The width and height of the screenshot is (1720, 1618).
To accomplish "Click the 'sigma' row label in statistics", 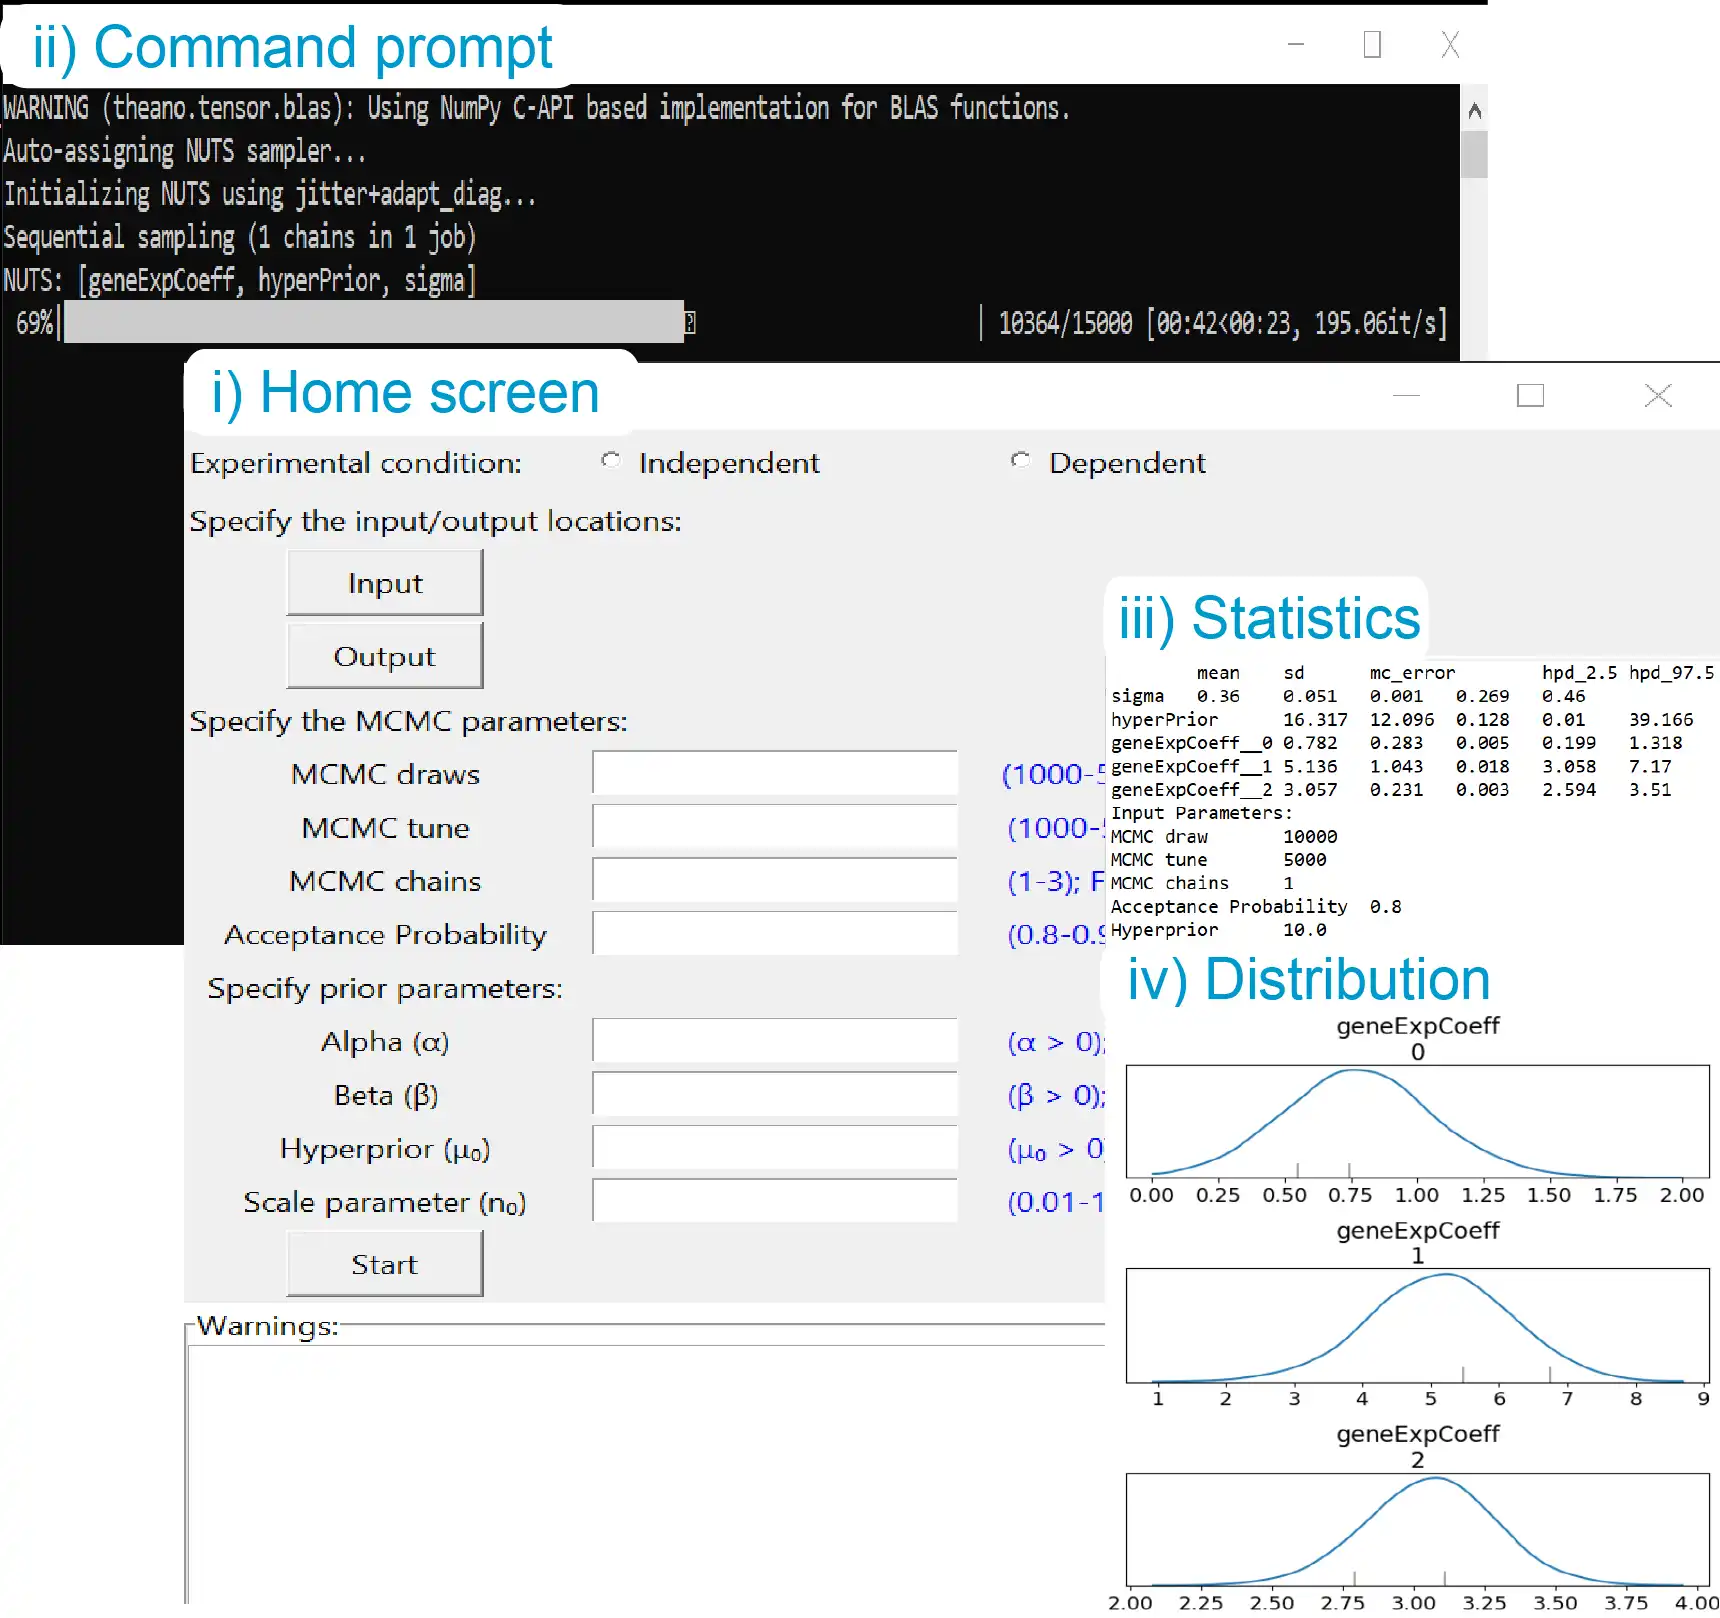I will 1137,696.
